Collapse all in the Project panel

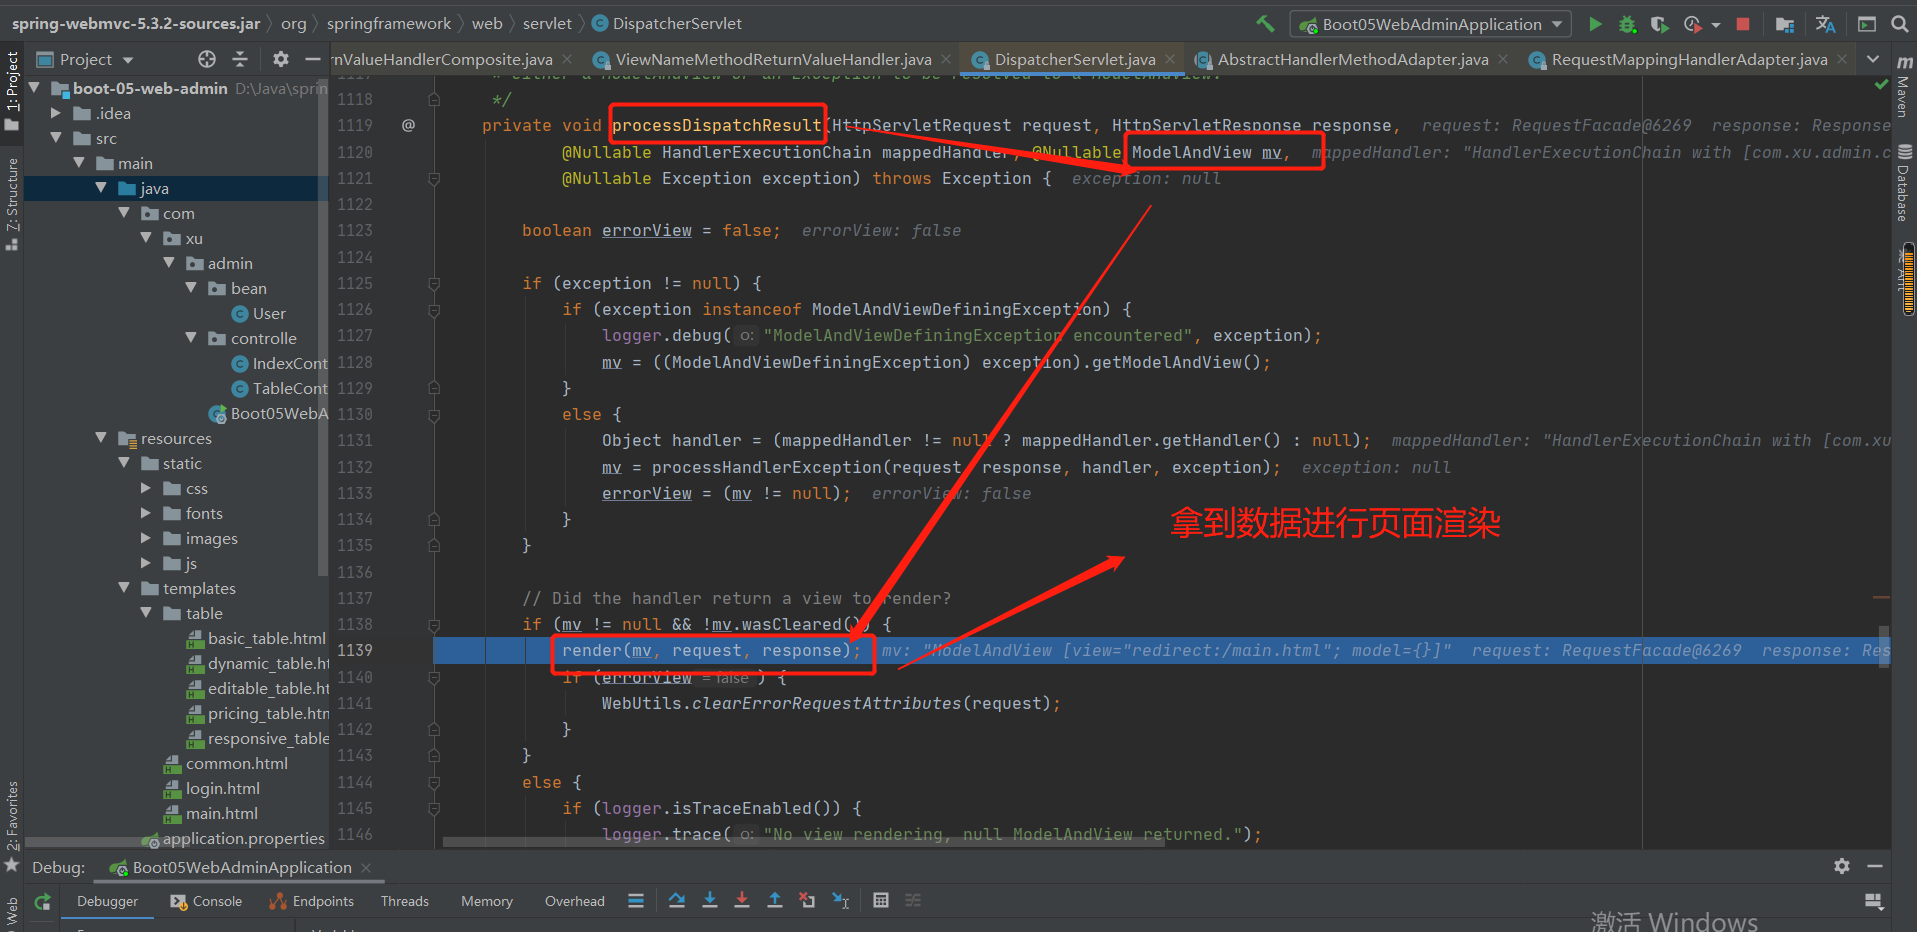(240, 59)
